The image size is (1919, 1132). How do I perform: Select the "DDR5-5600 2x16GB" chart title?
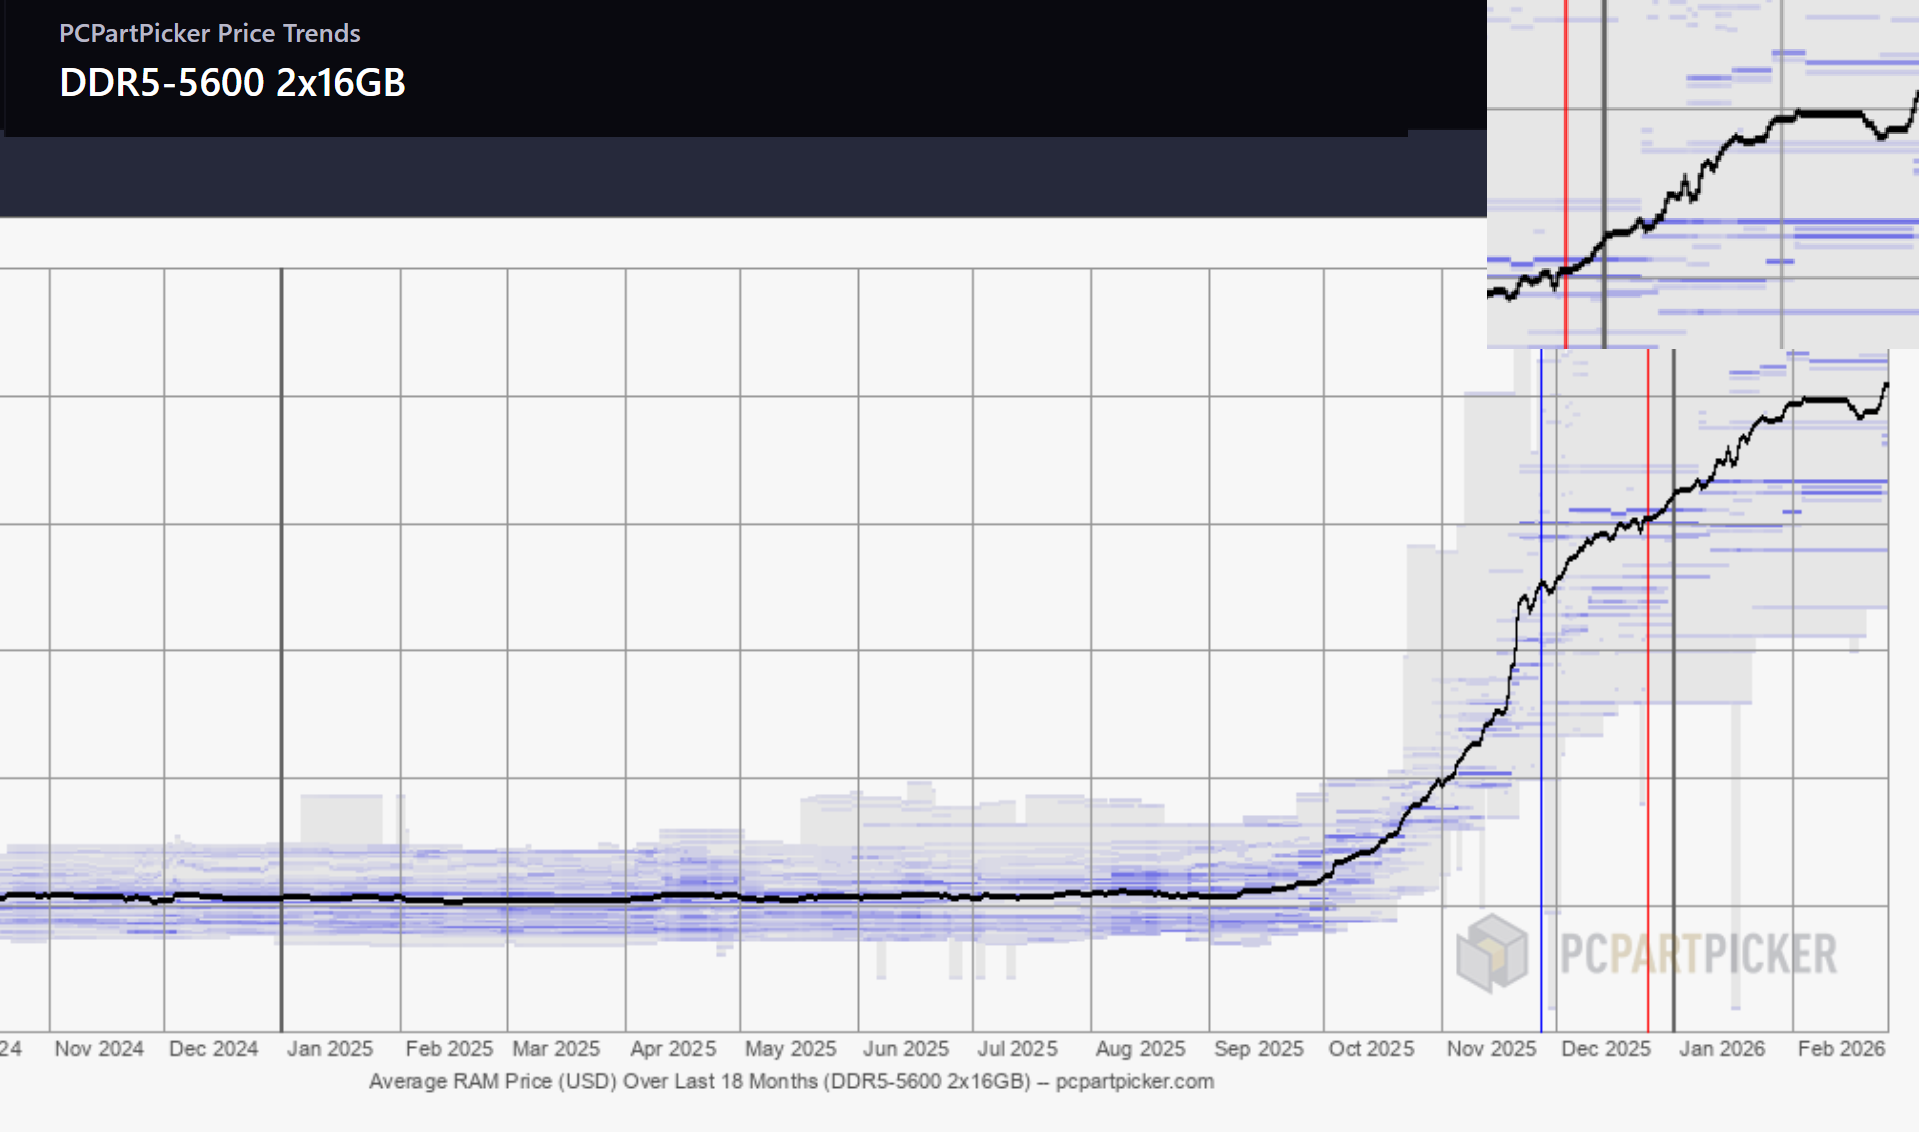[233, 82]
